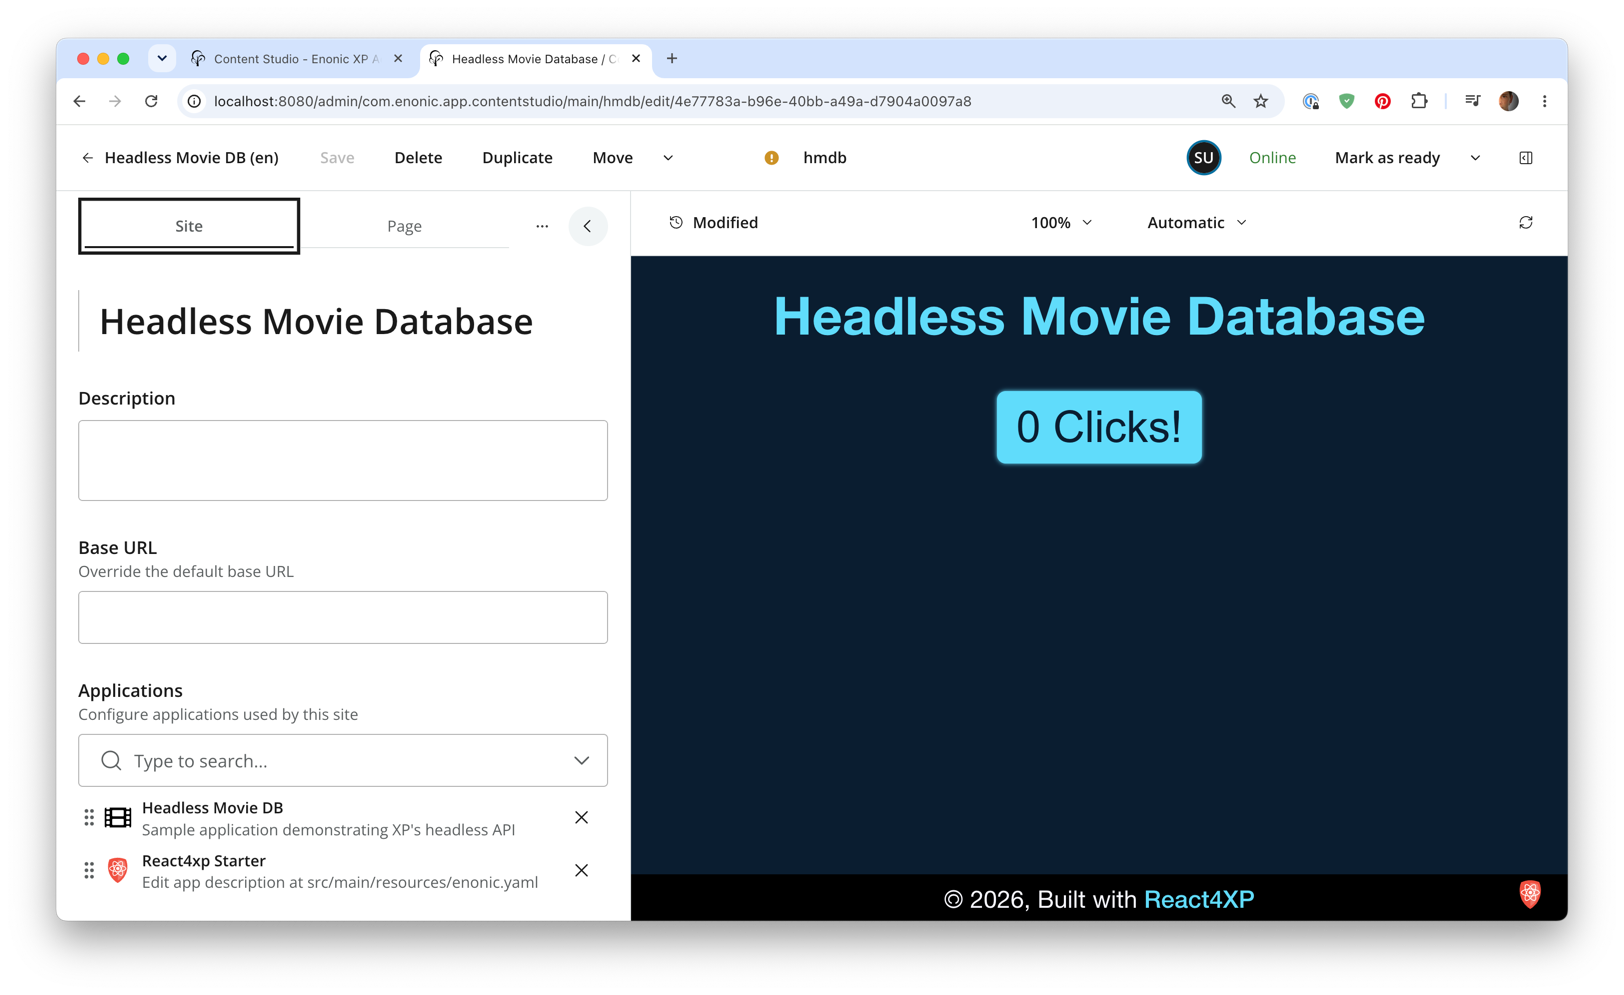
Task: Open the Automatic preview mode dropdown
Action: [x=1197, y=223]
